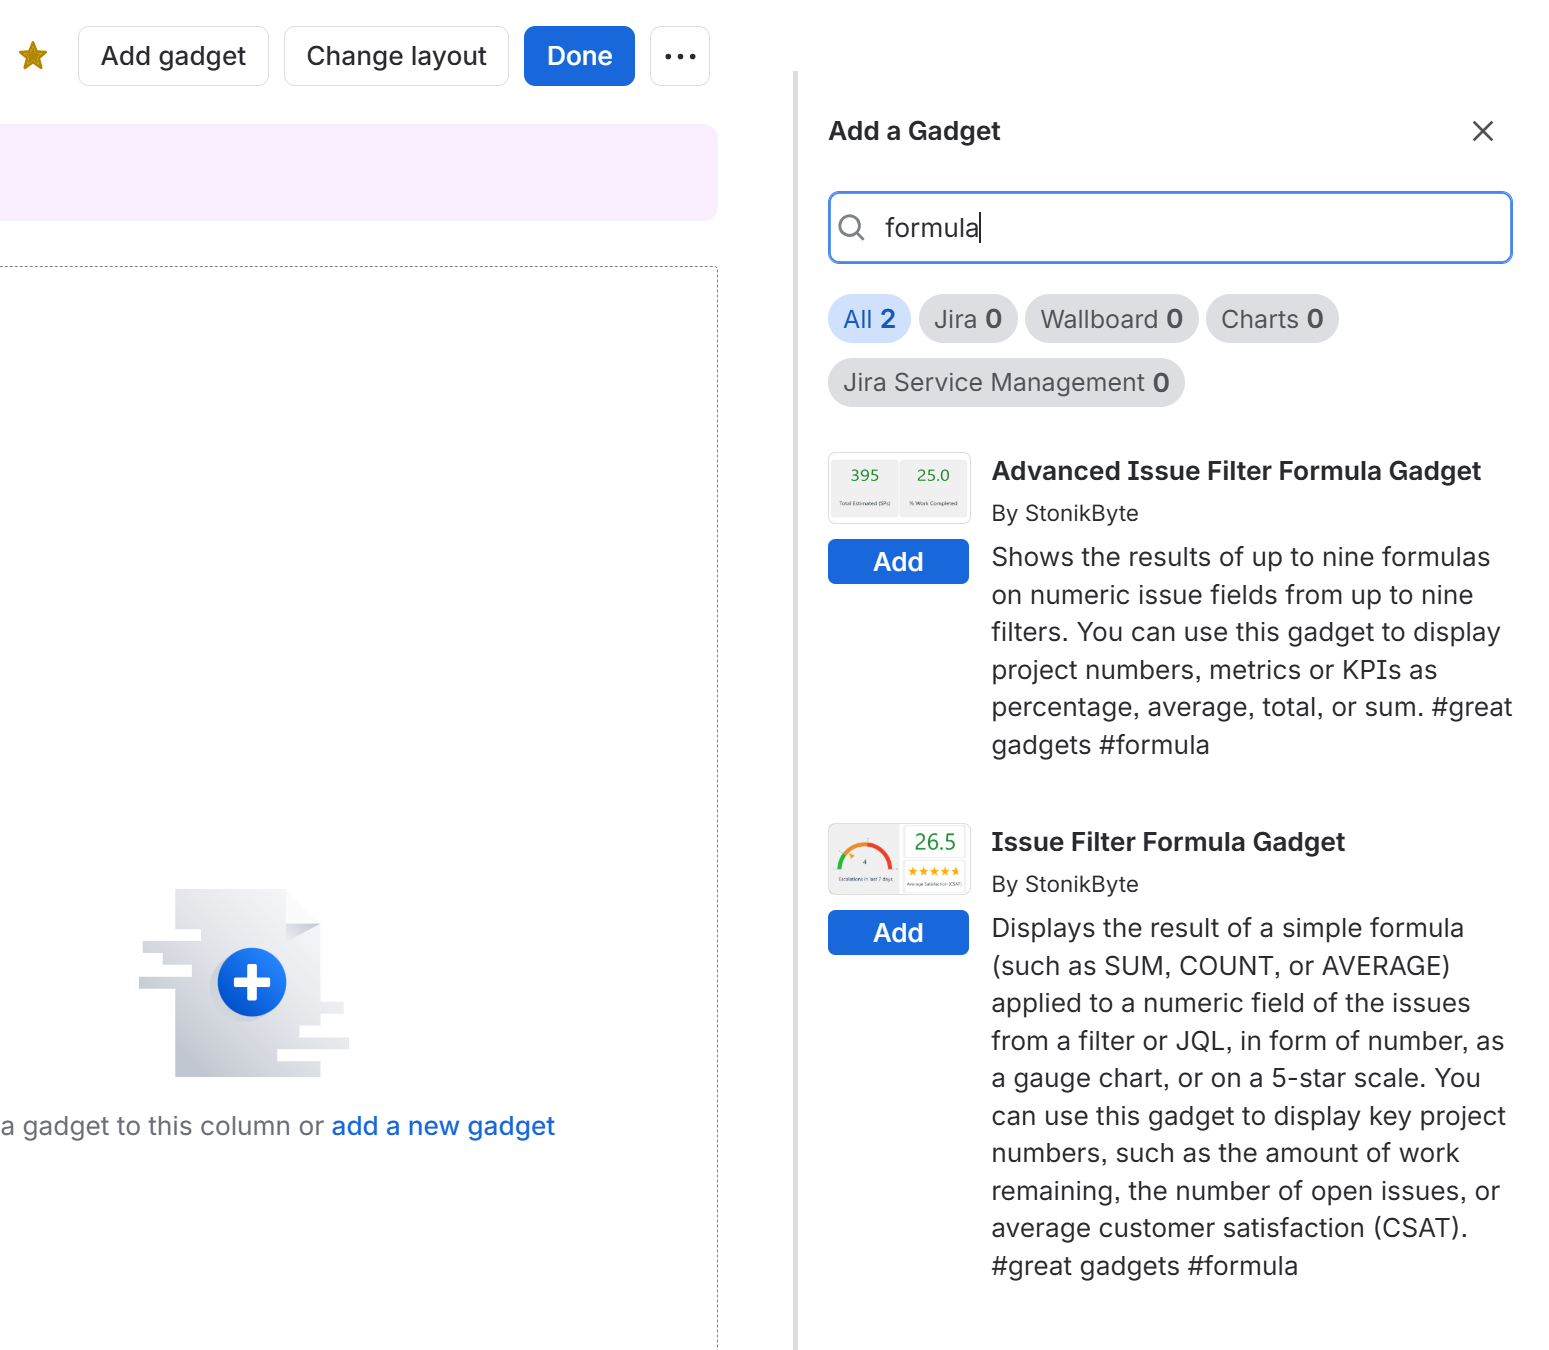Click into the formula search field
Image resolution: width=1549 pixels, height=1350 pixels.
[1170, 228]
